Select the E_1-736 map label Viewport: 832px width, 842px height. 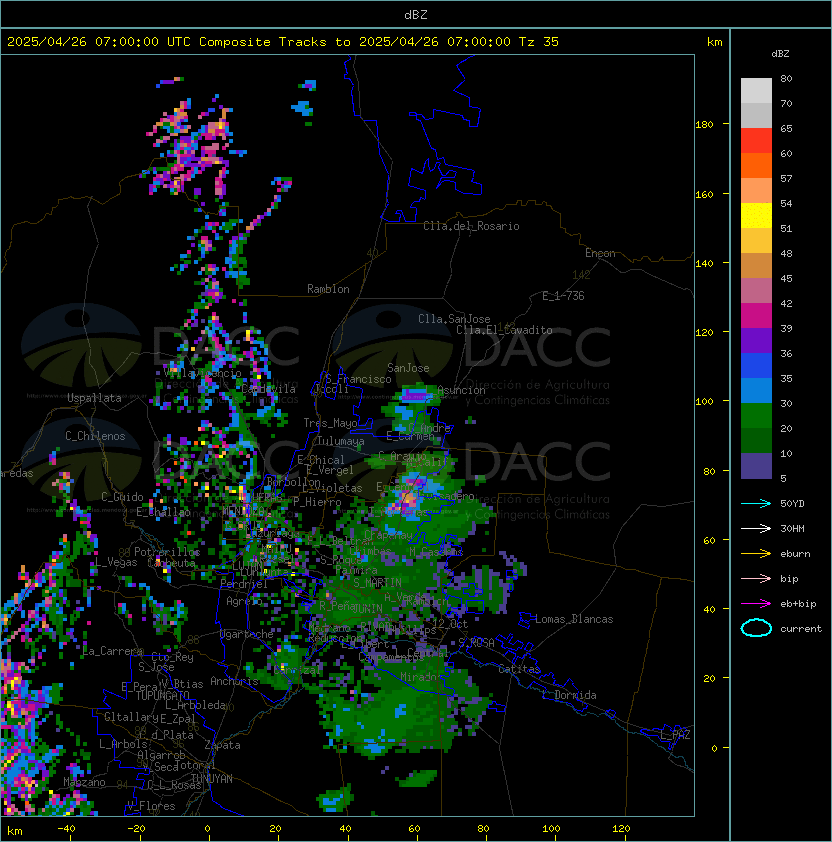(x=563, y=296)
